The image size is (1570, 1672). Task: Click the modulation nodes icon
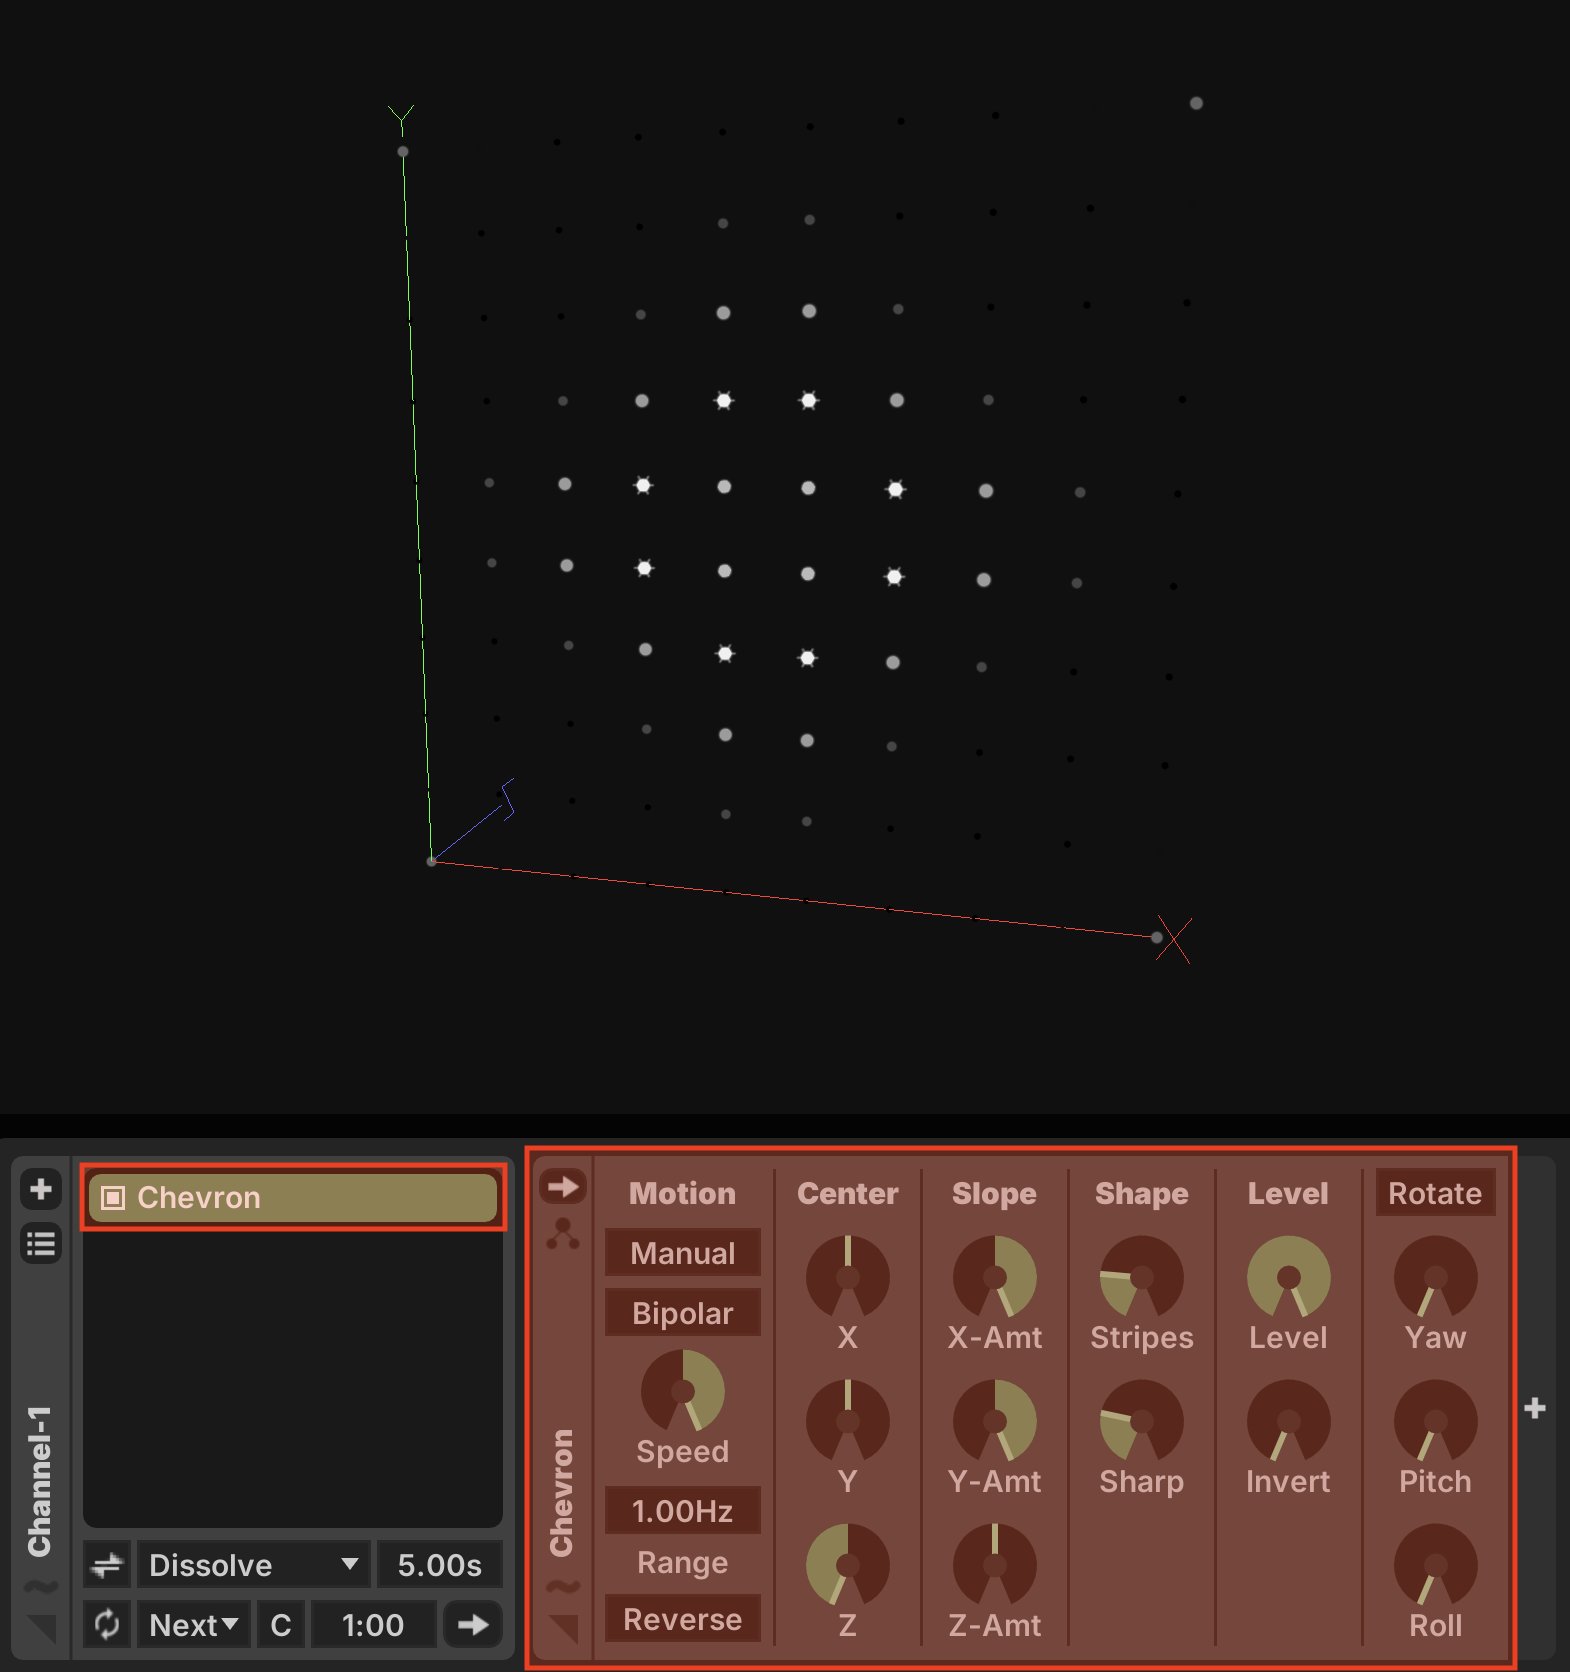[x=563, y=1234]
